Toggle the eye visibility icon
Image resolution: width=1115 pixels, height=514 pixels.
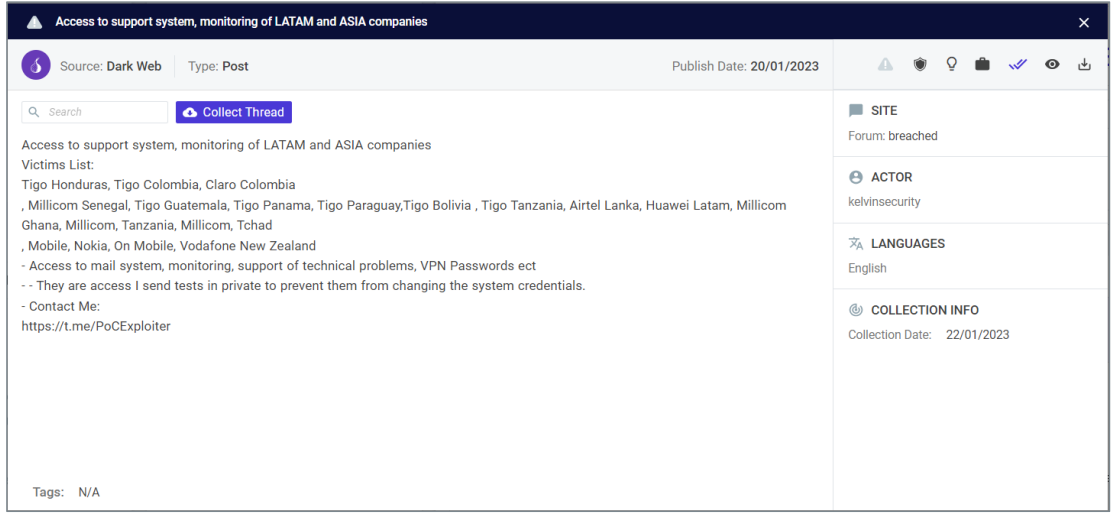pos(1052,65)
